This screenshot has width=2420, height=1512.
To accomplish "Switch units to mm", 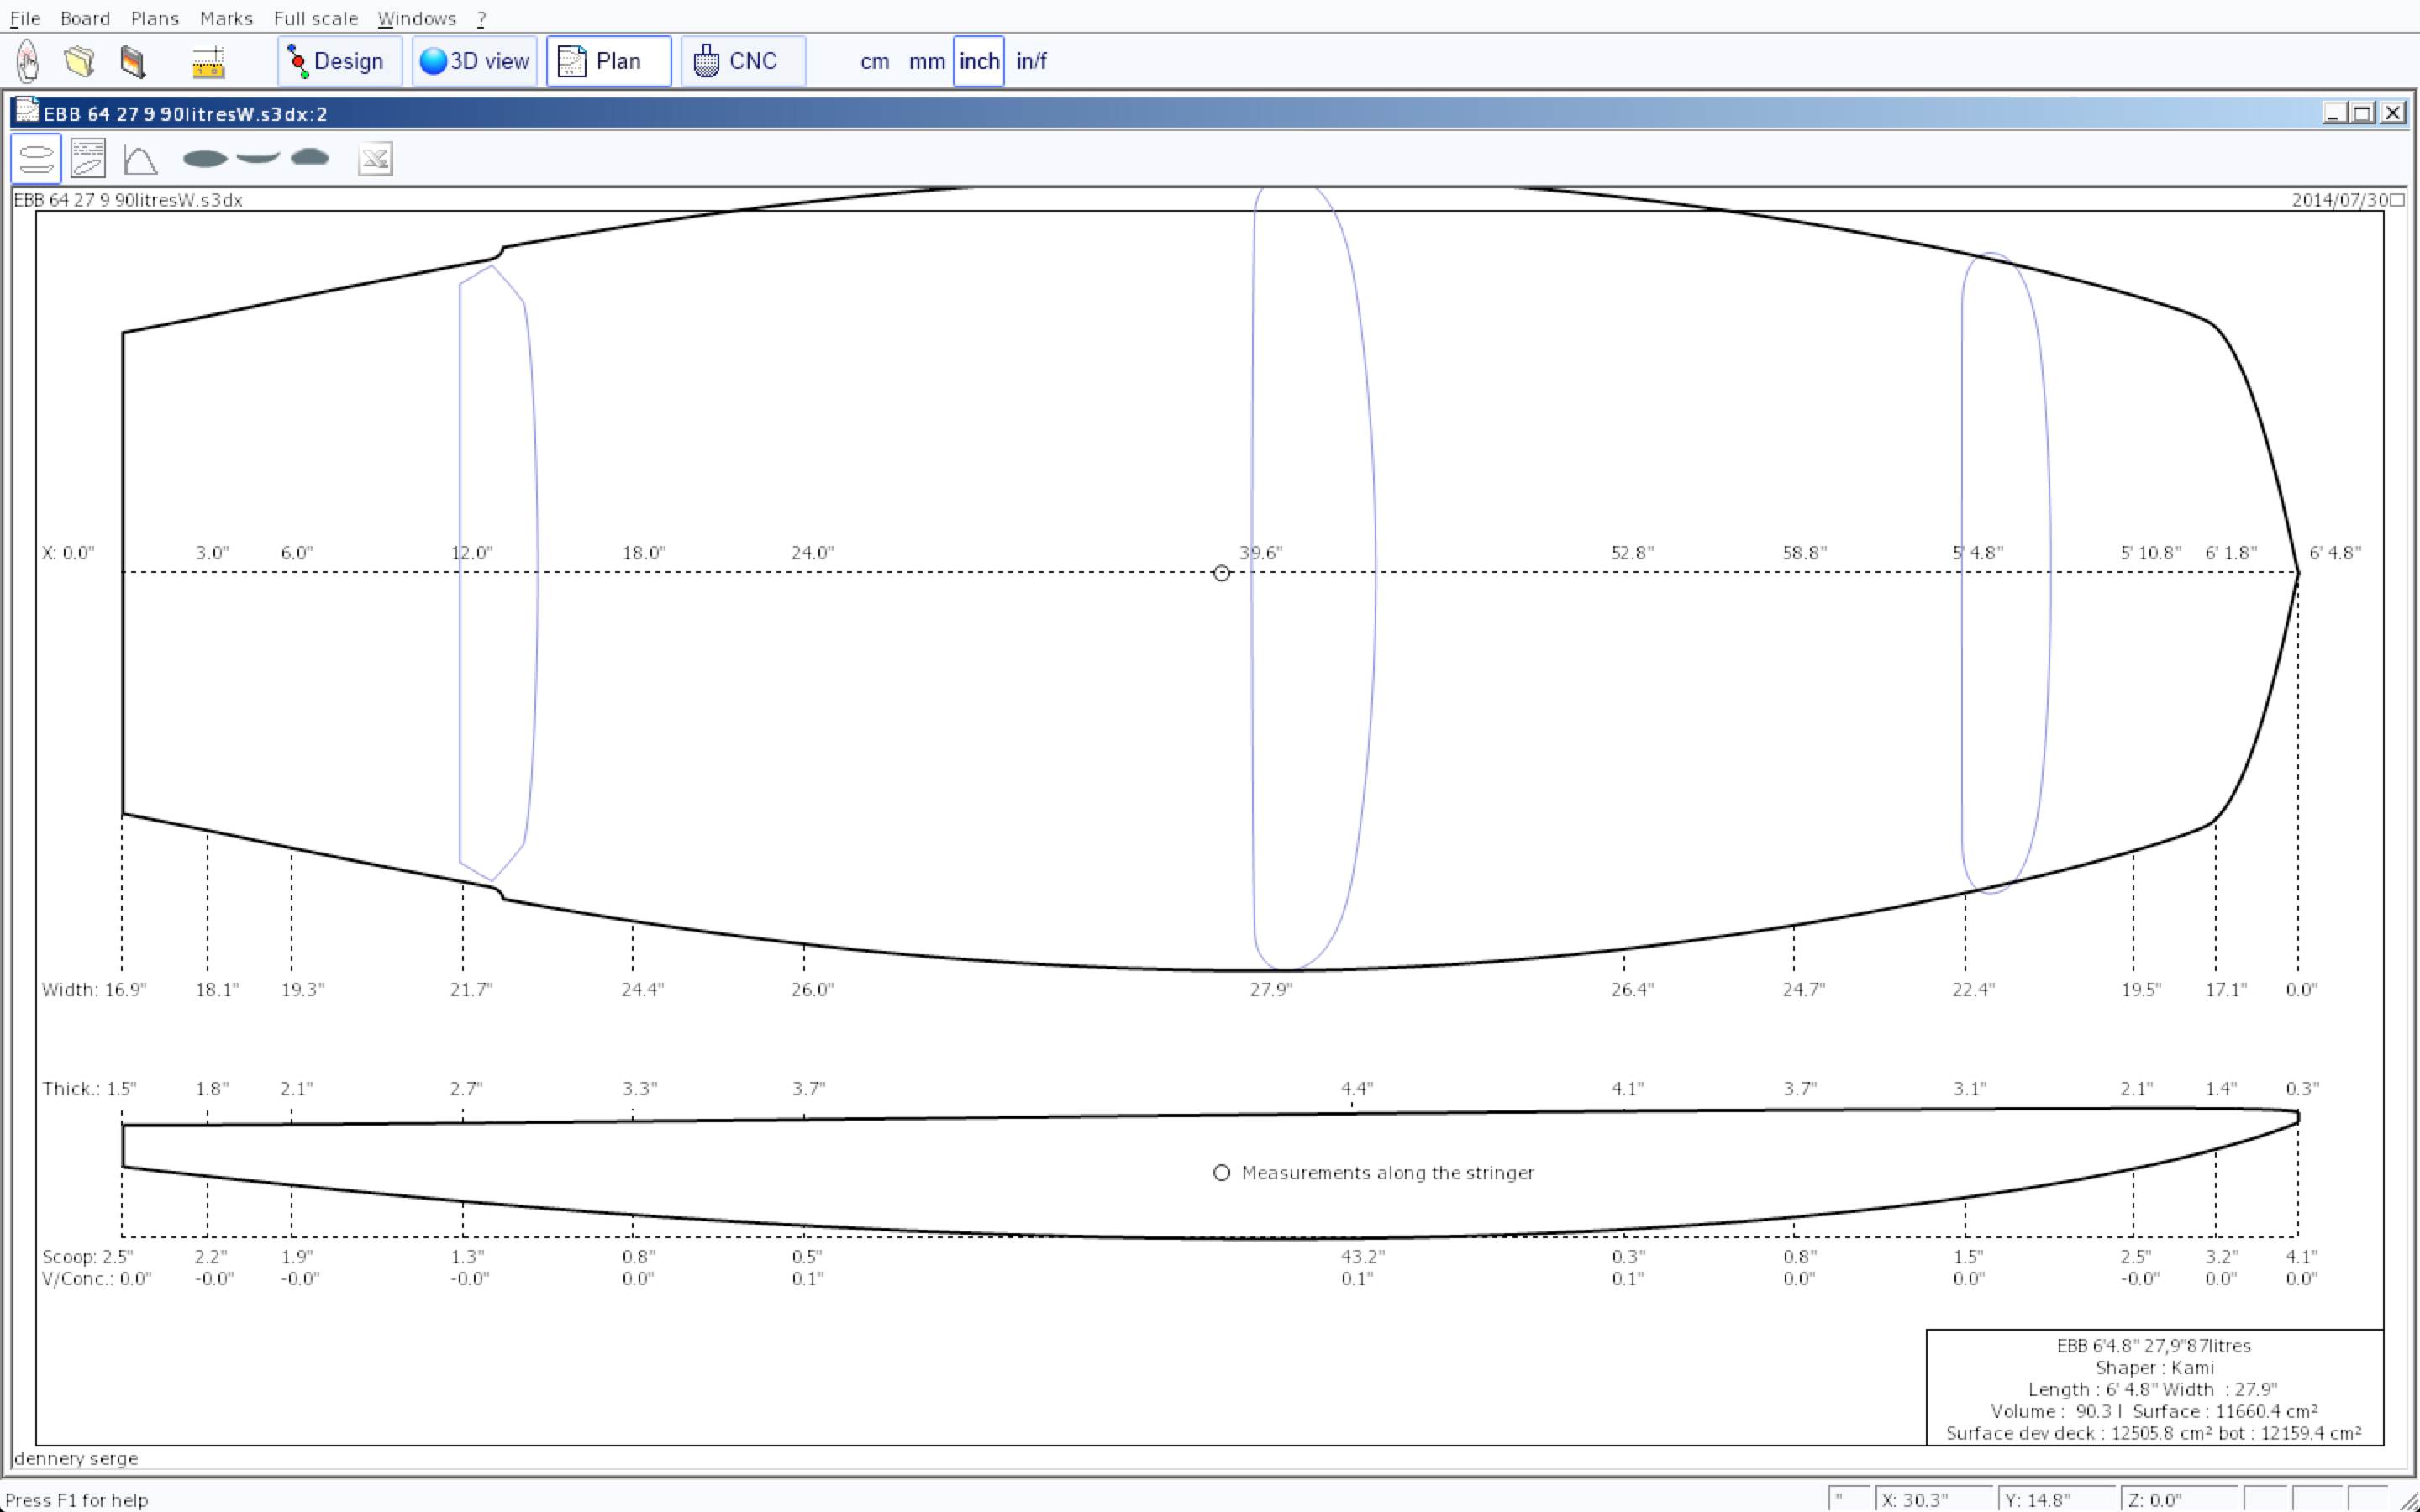I will (926, 61).
